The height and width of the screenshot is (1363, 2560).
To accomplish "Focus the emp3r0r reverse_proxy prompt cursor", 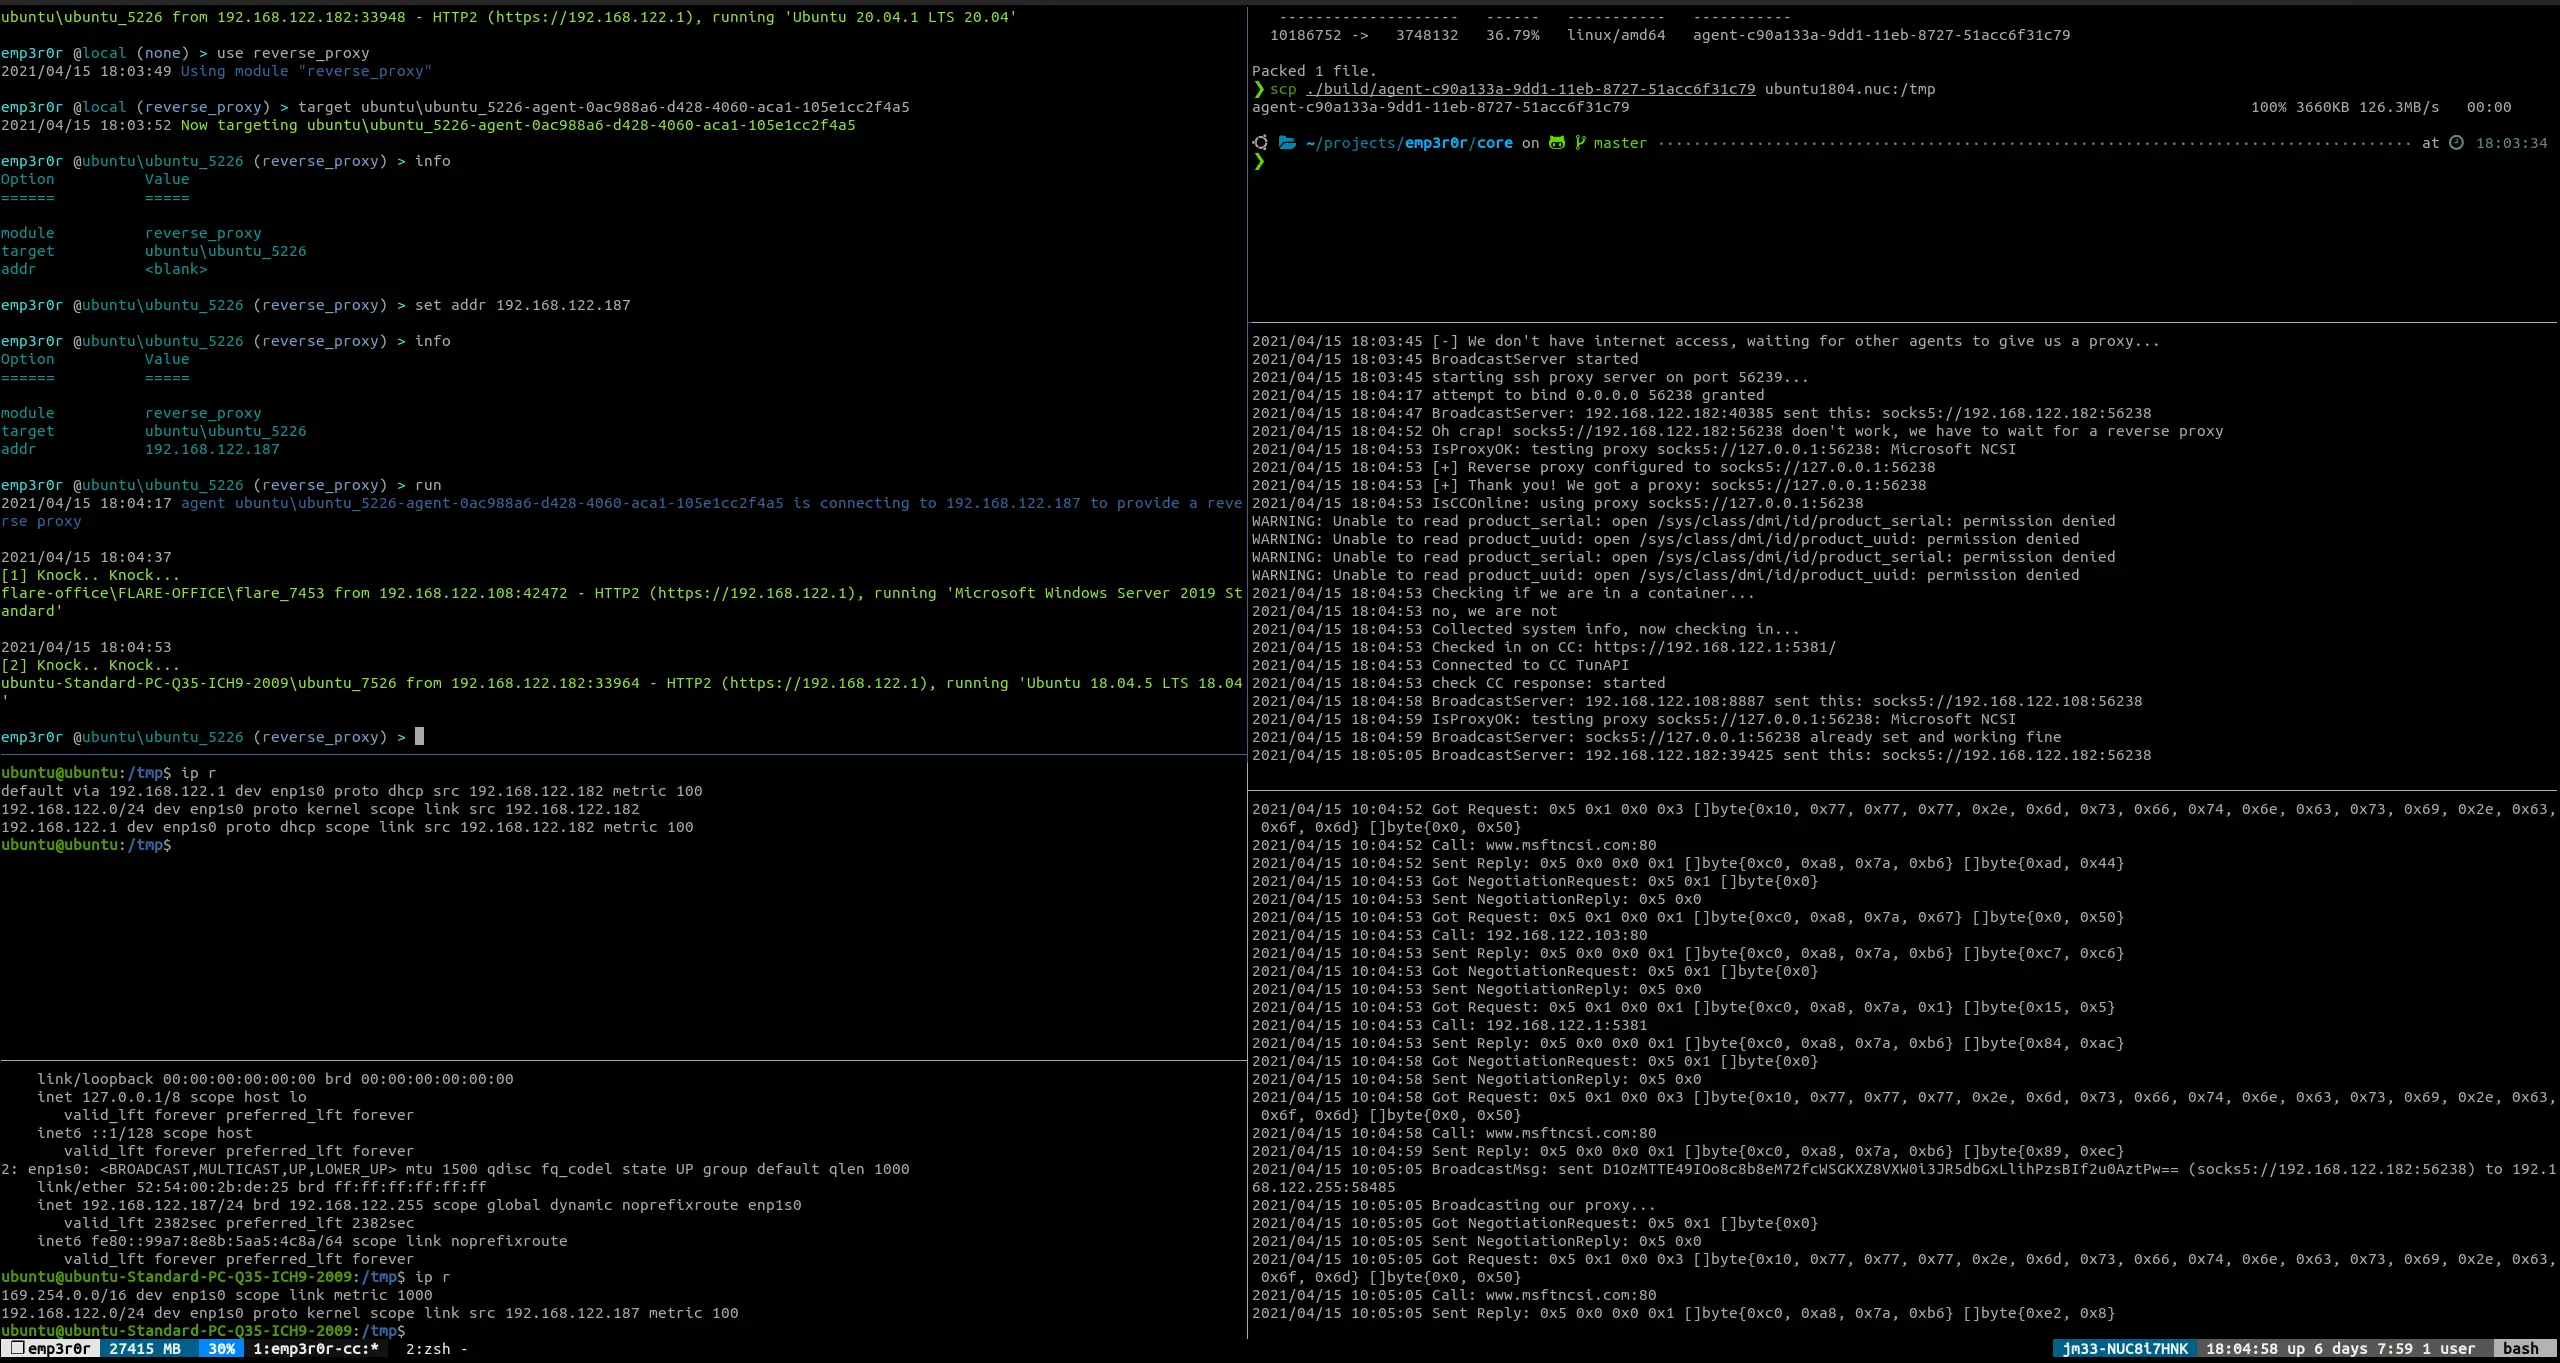I will tap(419, 737).
